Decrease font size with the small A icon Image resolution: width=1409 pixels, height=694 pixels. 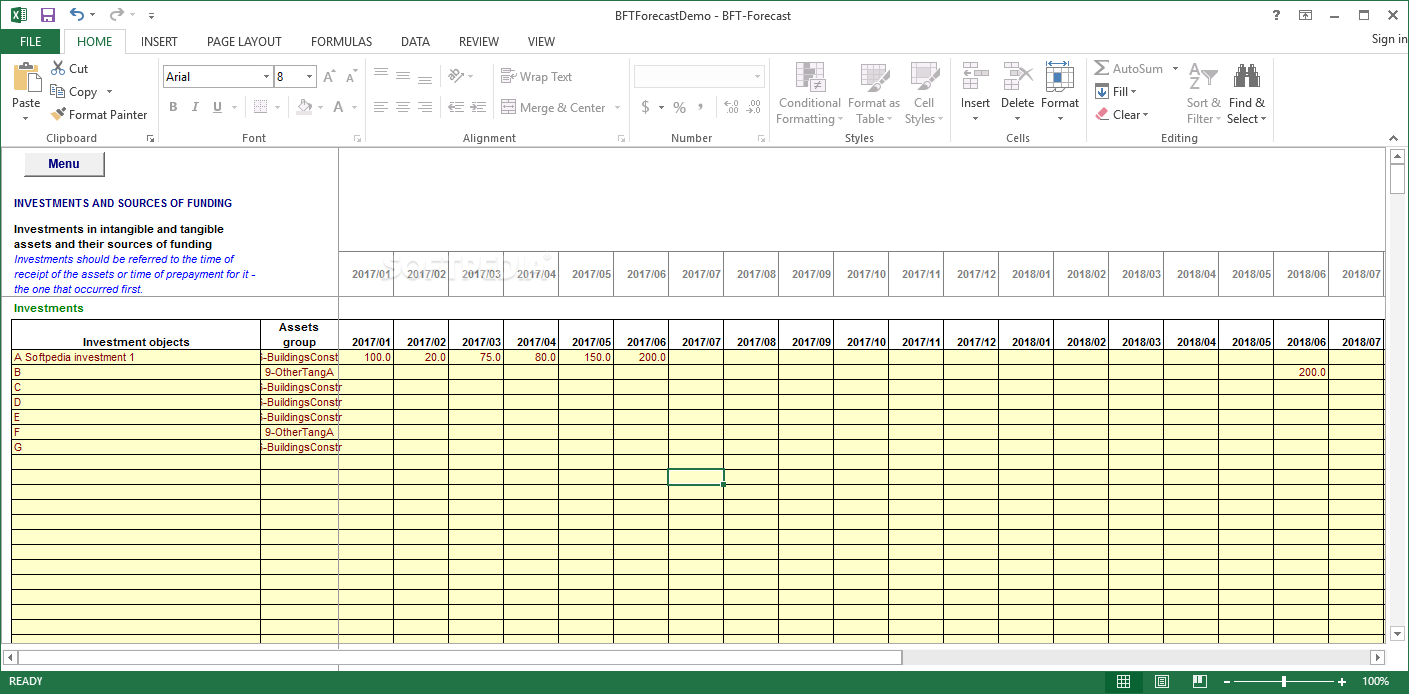pyautogui.click(x=351, y=77)
